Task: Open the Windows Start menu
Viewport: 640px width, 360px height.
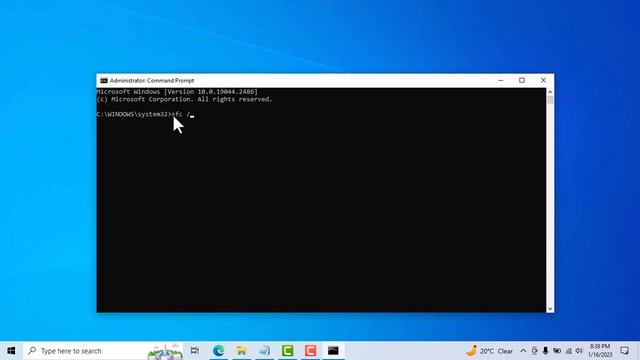Action: click(11, 351)
